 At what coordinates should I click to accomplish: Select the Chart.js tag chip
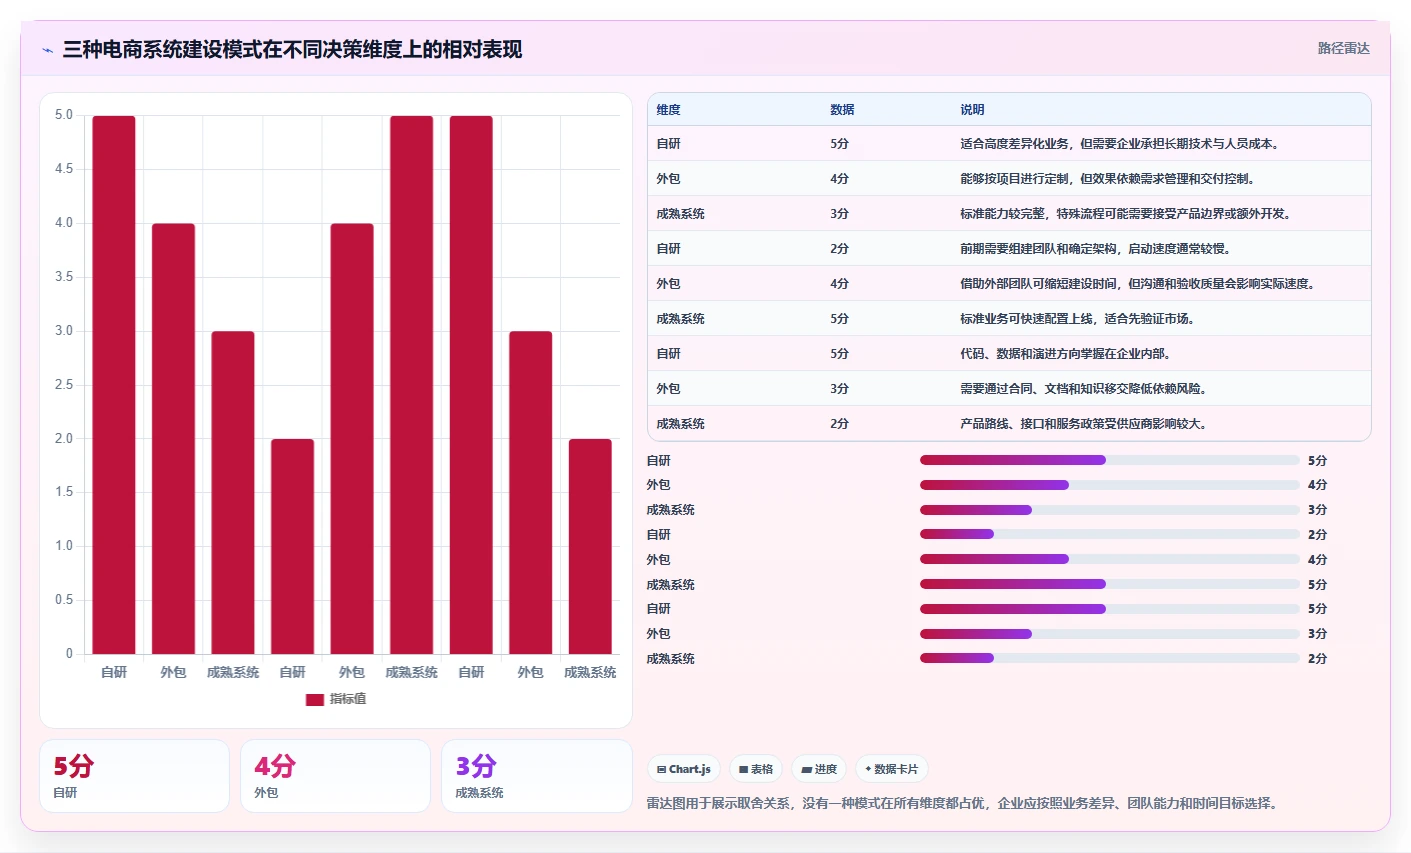(x=684, y=769)
